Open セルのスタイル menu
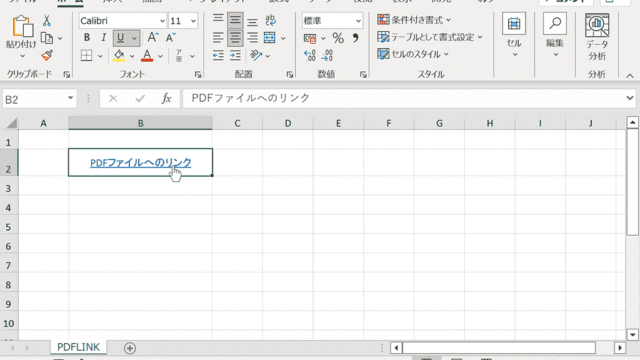The height and width of the screenshot is (360, 640). click(x=413, y=54)
